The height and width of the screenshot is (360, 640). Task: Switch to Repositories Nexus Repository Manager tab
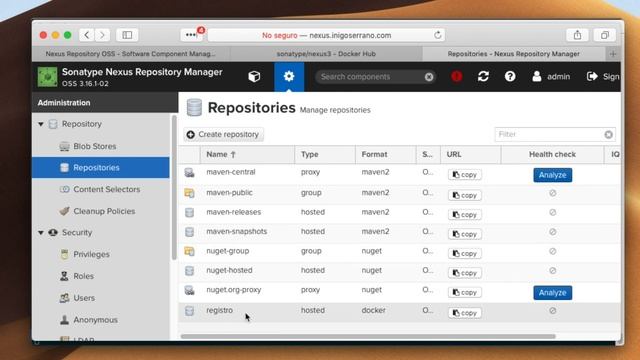pos(513,53)
